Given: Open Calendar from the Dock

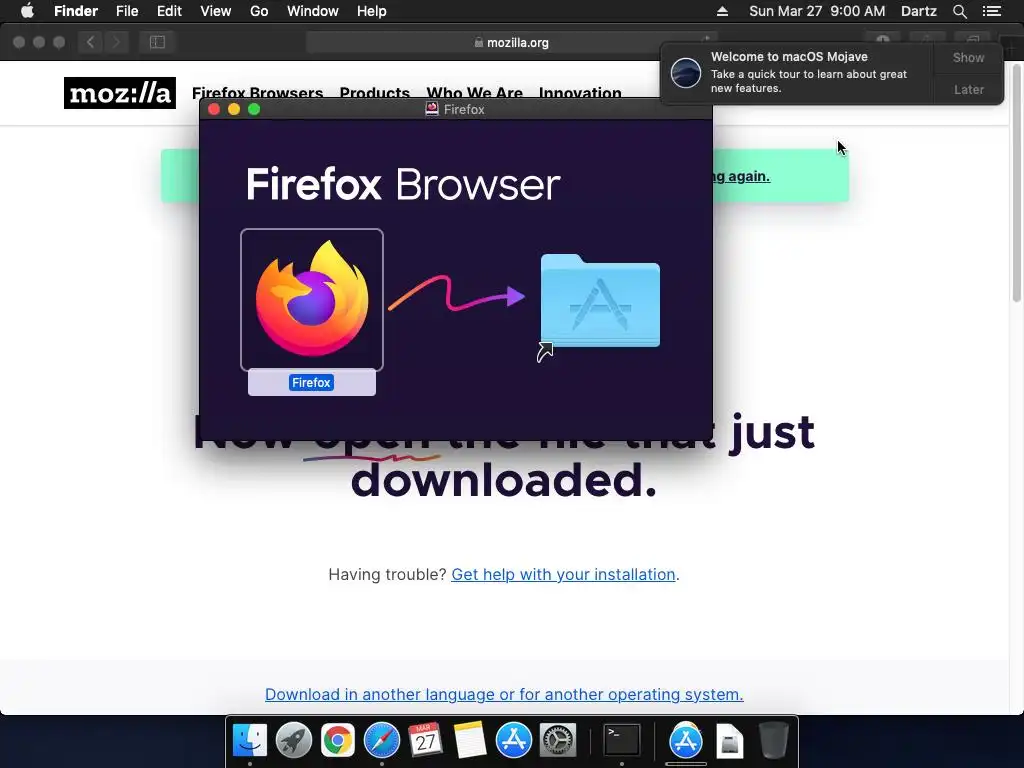Looking at the screenshot, I should (x=425, y=741).
